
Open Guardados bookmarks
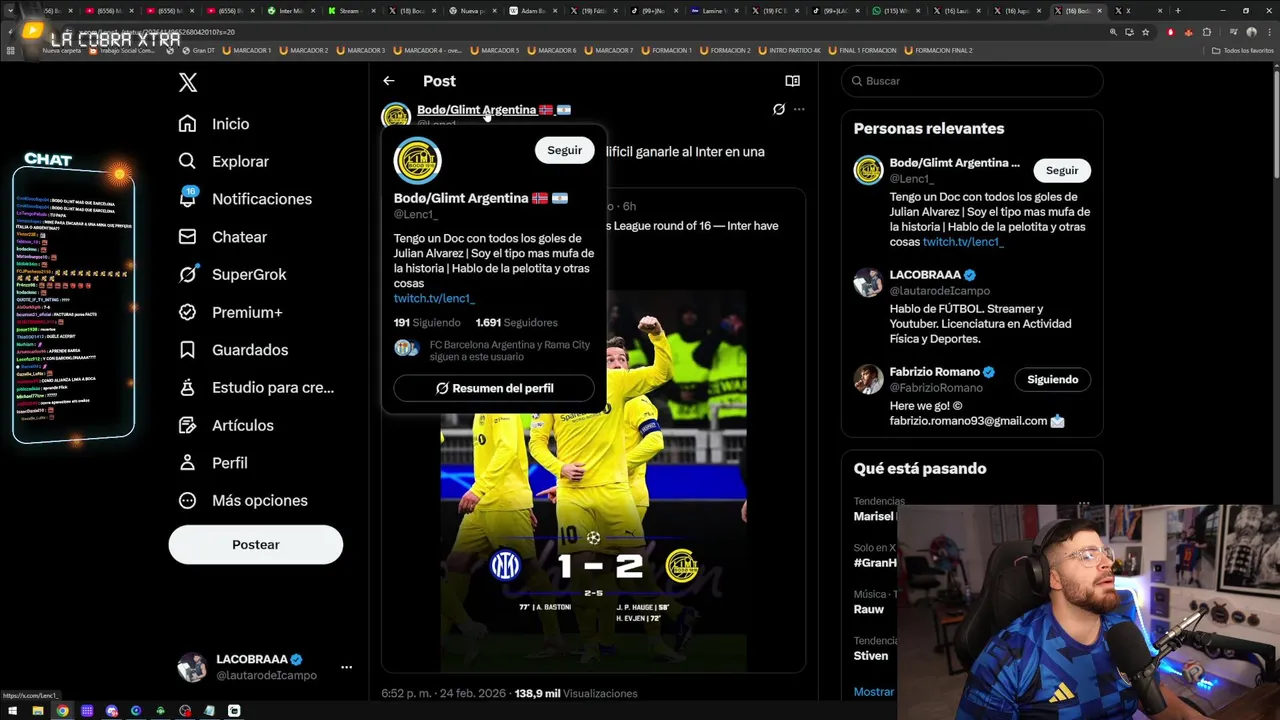point(232,350)
